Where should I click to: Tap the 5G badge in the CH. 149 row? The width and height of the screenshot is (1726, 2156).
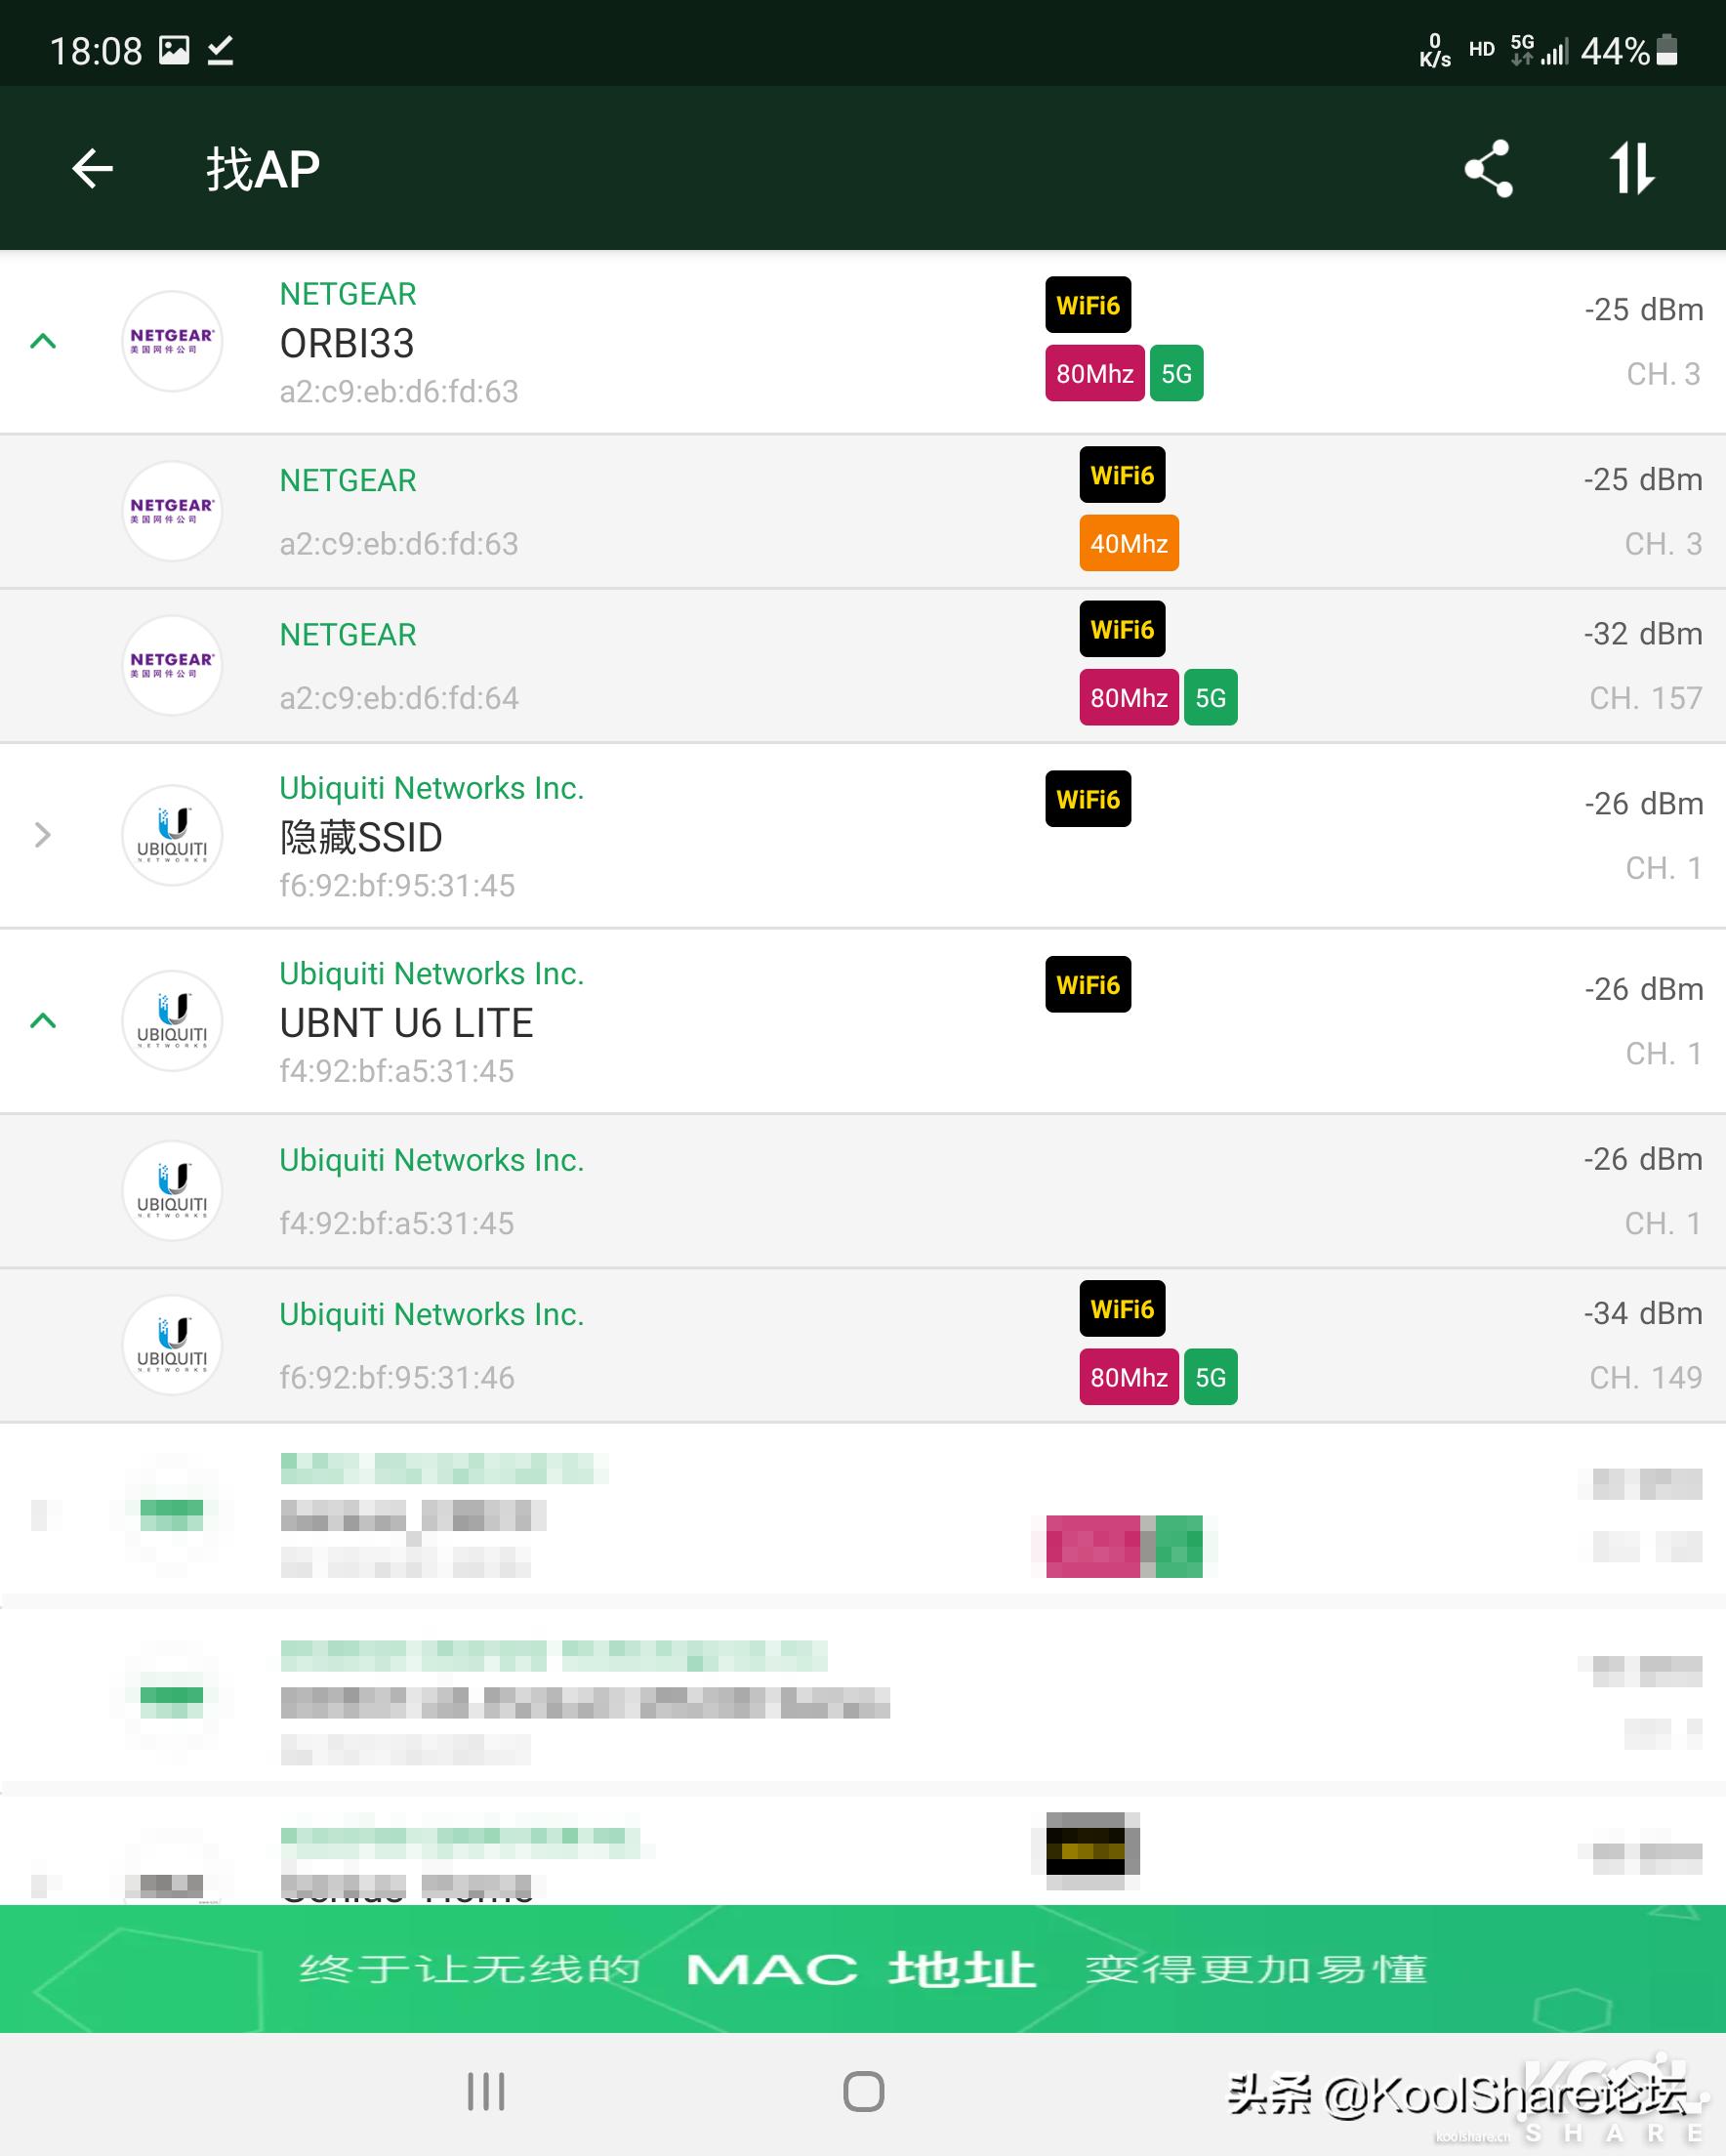tap(1211, 1377)
